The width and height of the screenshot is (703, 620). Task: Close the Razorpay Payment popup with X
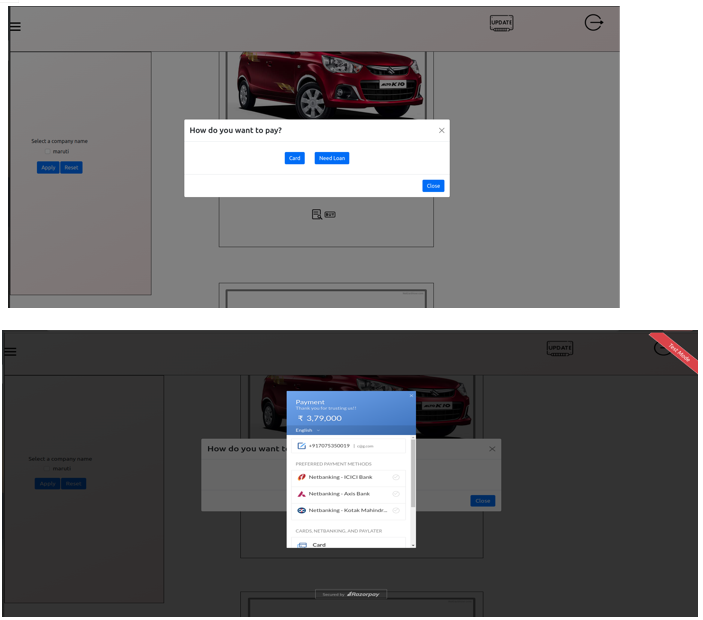coord(411,396)
